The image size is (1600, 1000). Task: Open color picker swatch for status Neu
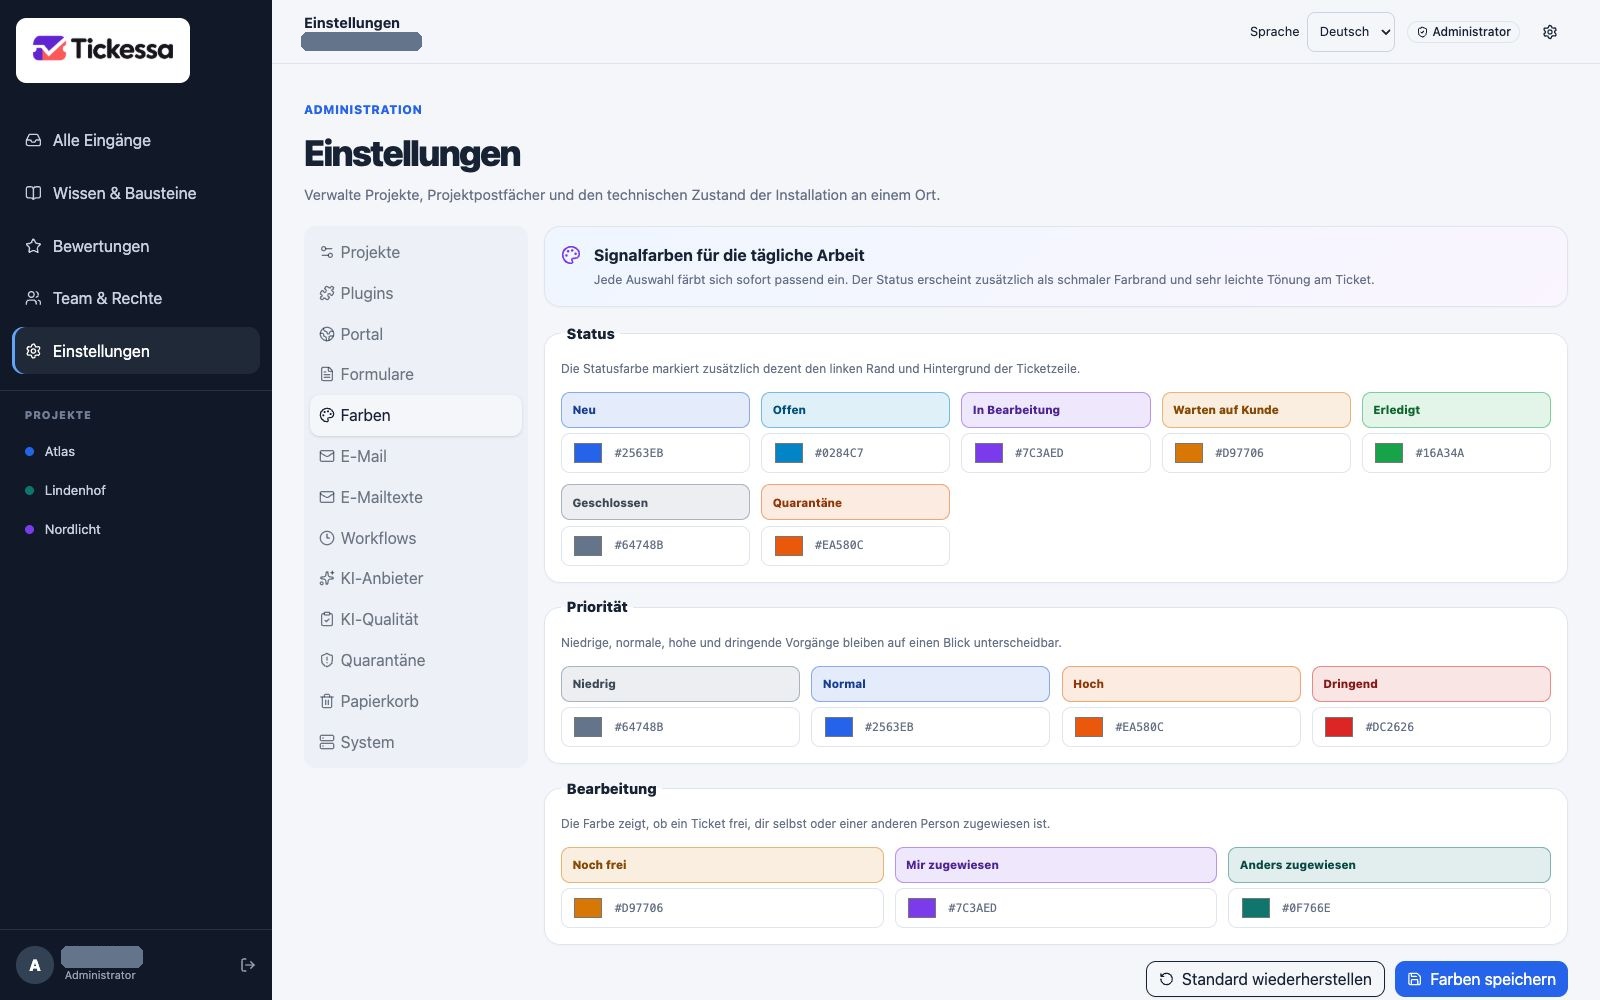(588, 453)
